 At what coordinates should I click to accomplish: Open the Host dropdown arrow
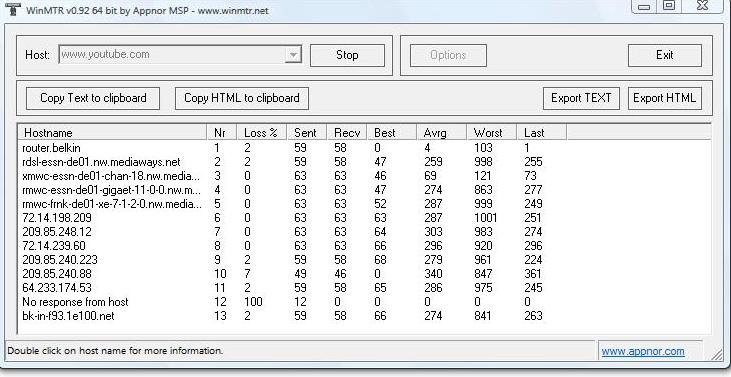pos(293,55)
